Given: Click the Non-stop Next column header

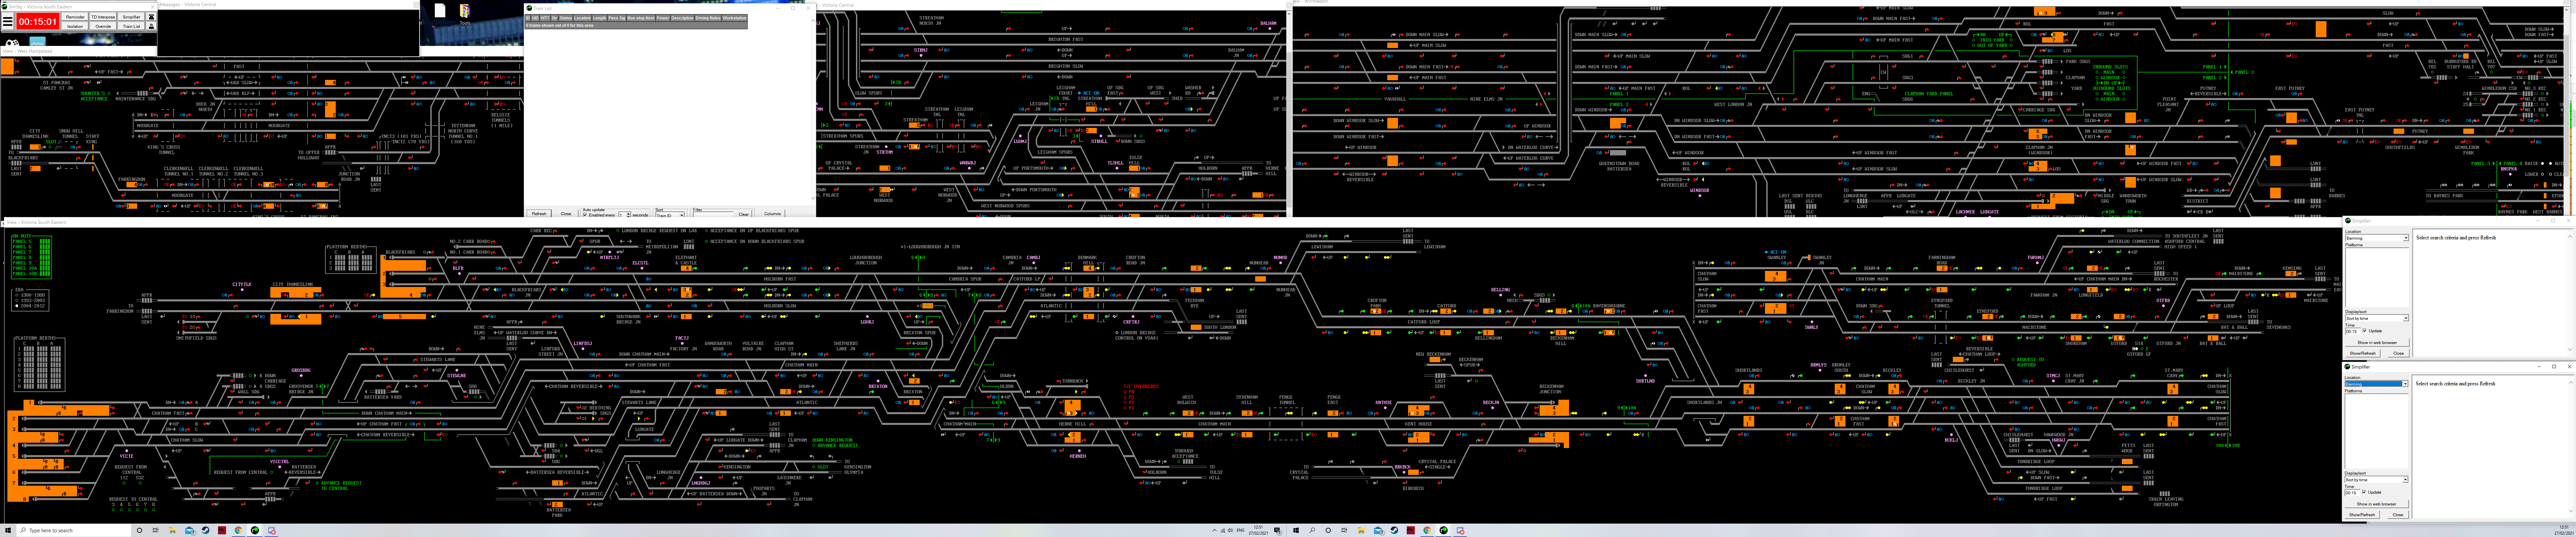Looking at the screenshot, I should 641,18.
